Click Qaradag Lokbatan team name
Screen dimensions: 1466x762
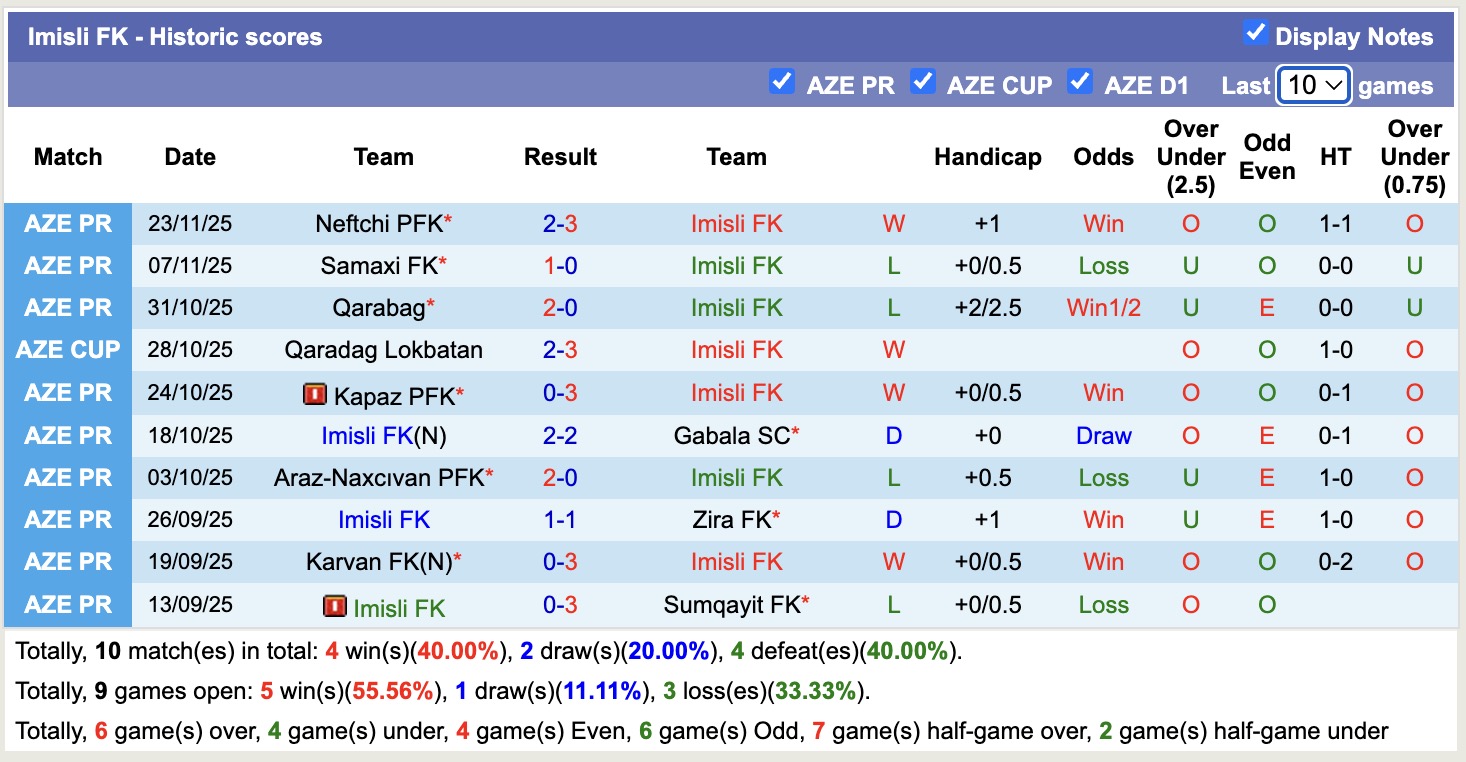click(x=383, y=350)
